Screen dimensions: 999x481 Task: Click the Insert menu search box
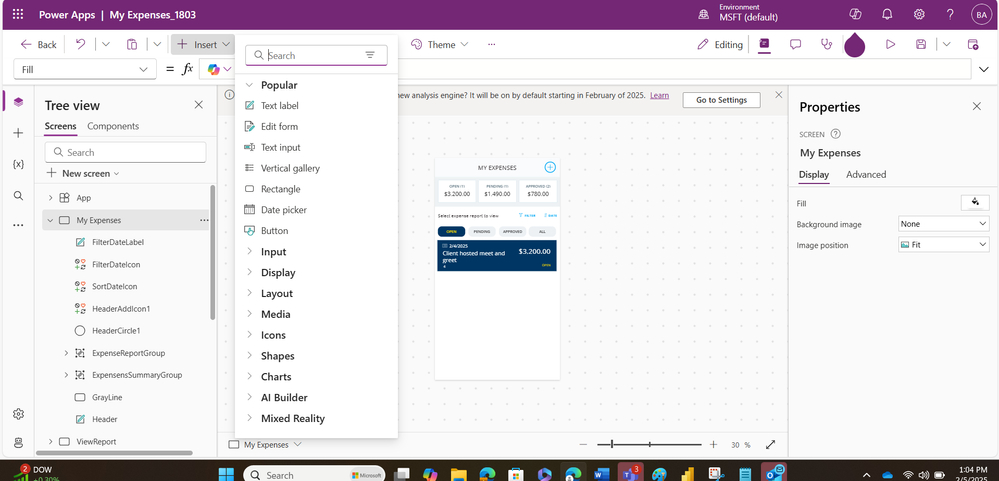pos(316,55)
